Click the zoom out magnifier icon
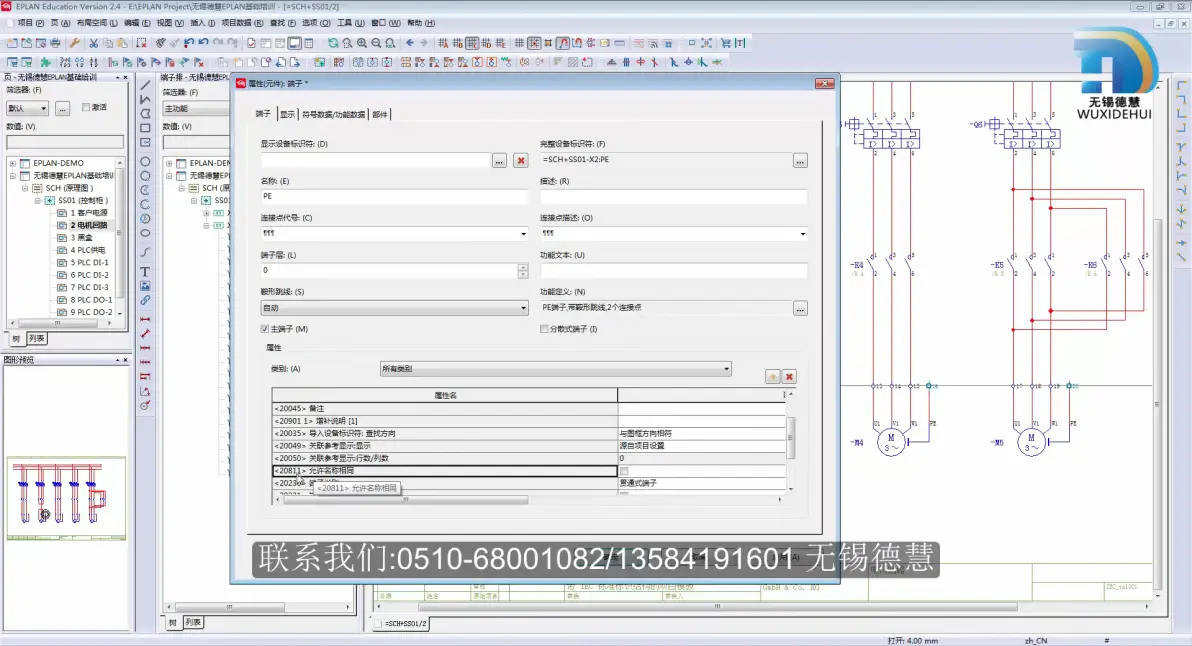The height and width of the screenshot is (646, 1192). pos(376,43)
